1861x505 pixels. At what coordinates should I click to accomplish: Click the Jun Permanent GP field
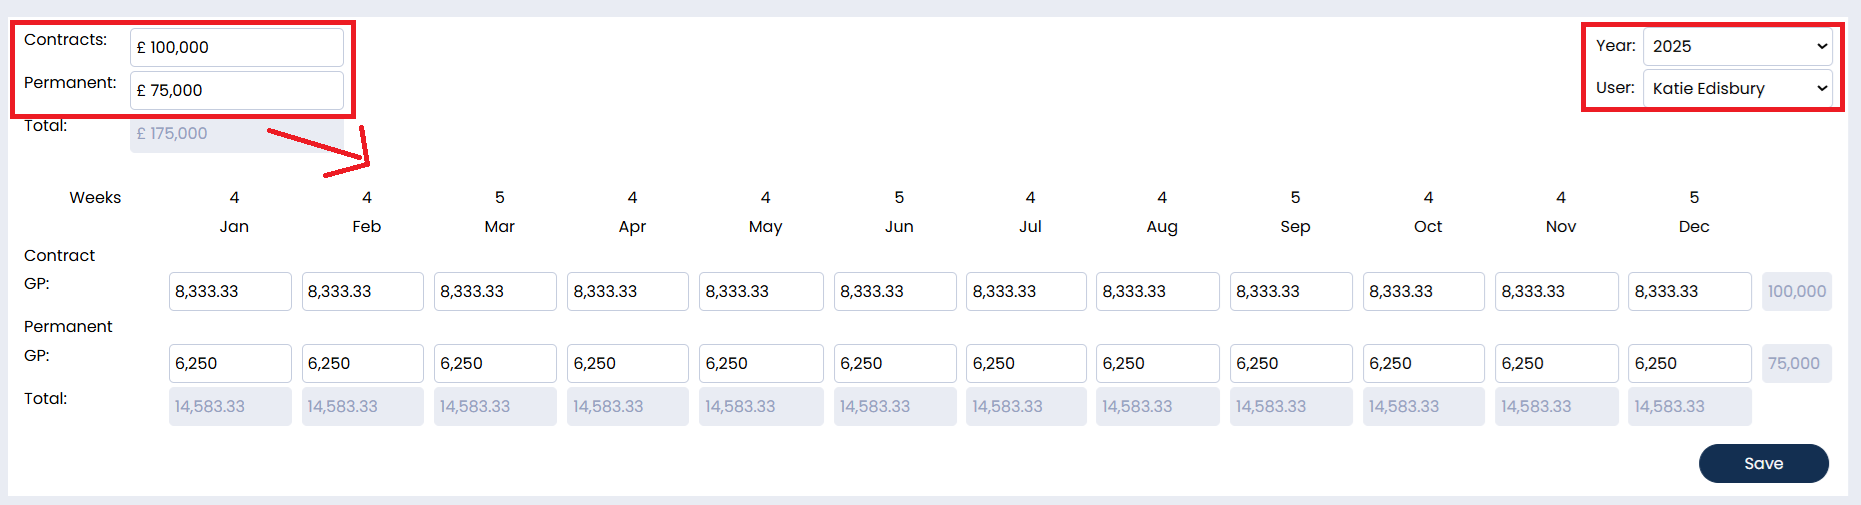[895, 363]
